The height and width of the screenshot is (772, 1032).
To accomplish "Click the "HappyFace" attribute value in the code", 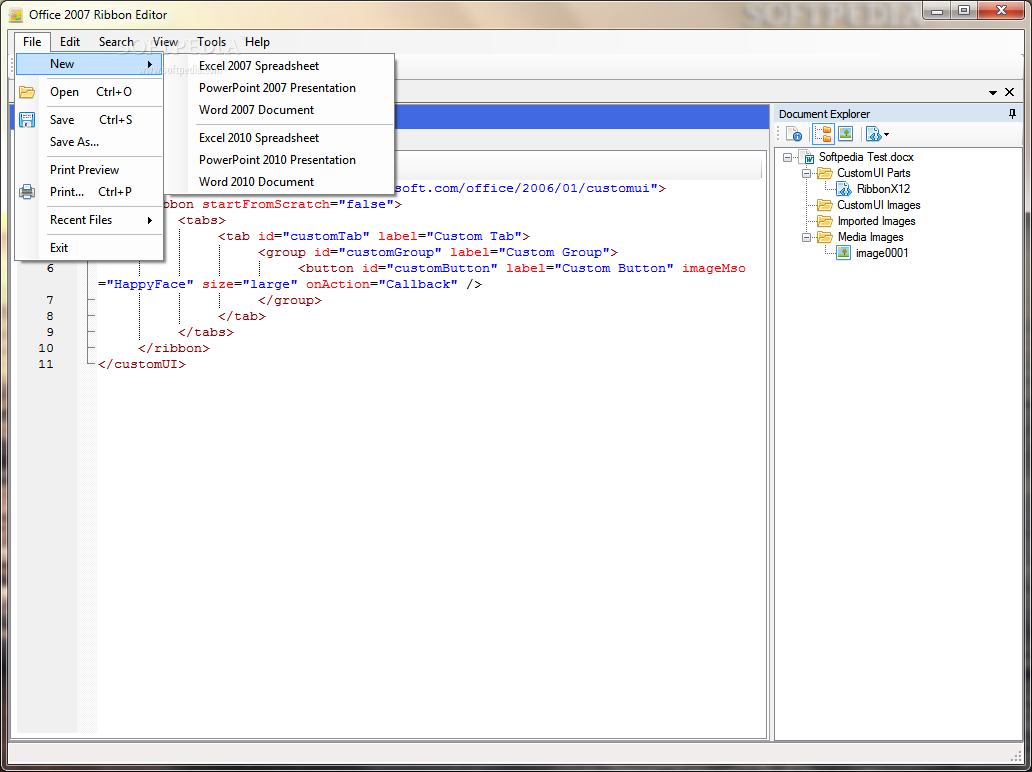I will (x=150, y=284).
